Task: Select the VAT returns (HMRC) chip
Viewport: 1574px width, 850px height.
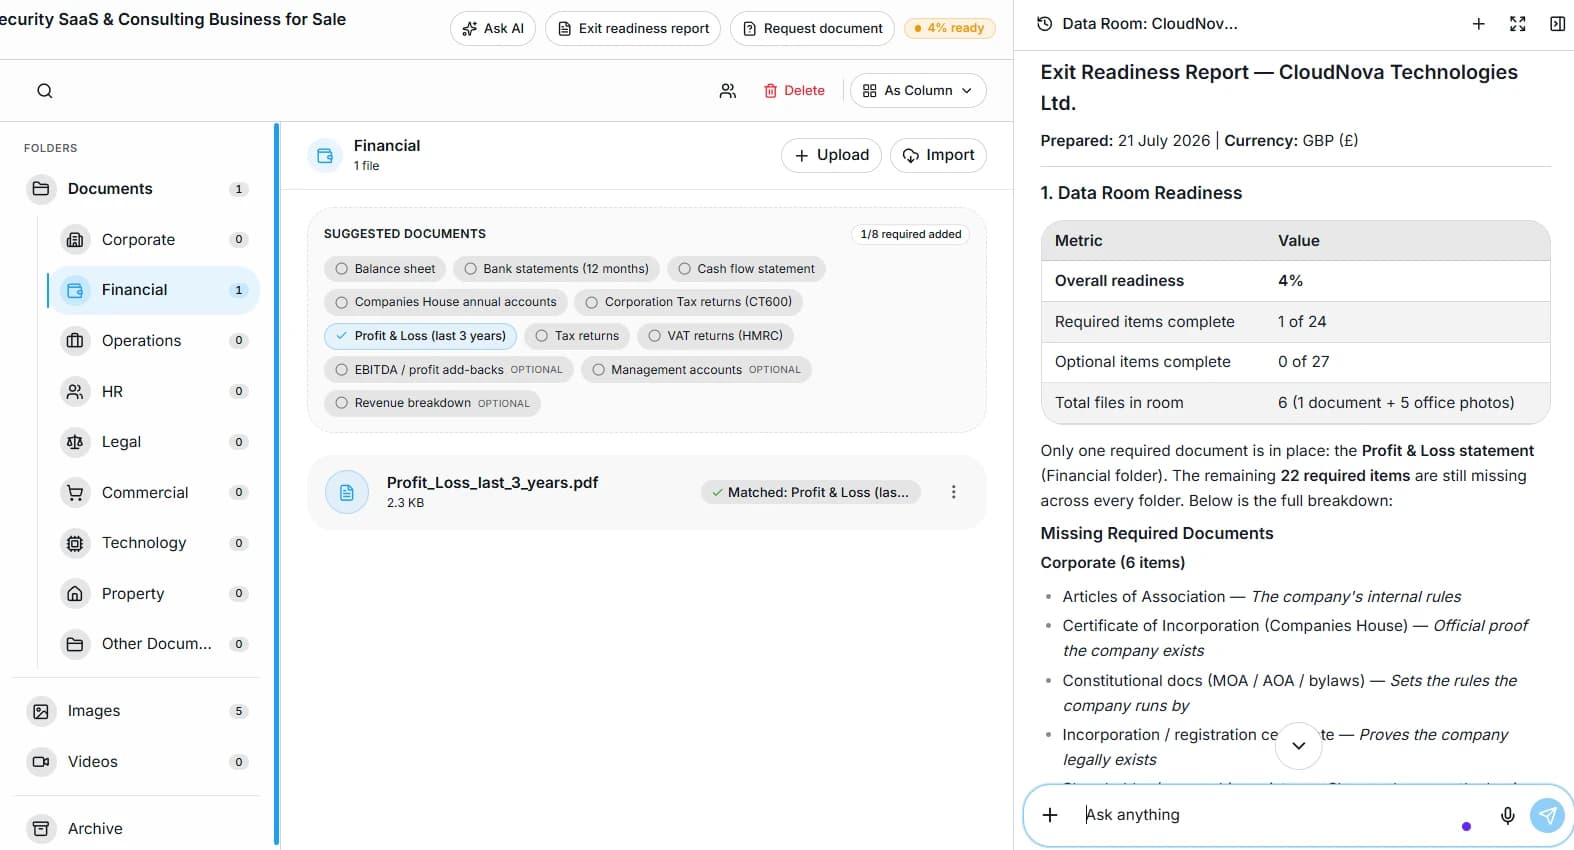Action: (x=715, y=336)
